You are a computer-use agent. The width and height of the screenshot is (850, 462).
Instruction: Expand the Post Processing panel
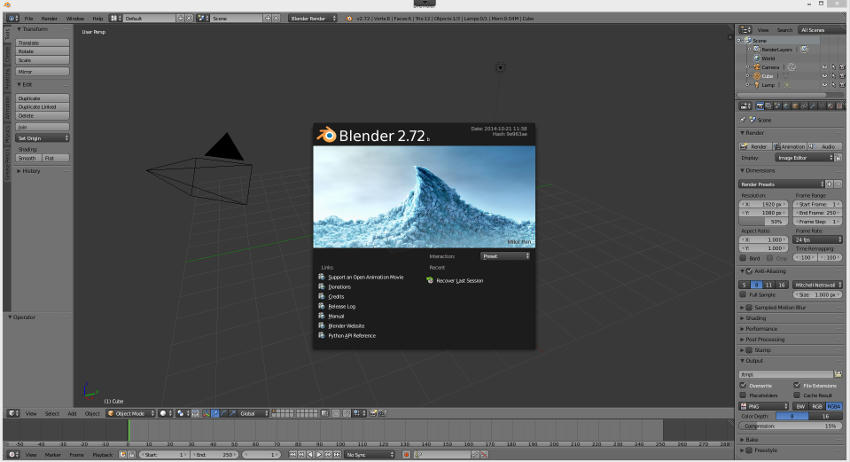click(x=764, y=339)
